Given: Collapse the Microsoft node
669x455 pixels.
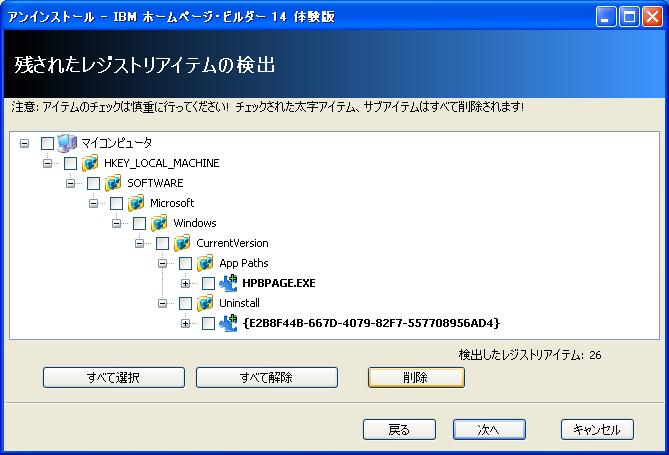Looking at the screenshot, I should coord(93,204).
